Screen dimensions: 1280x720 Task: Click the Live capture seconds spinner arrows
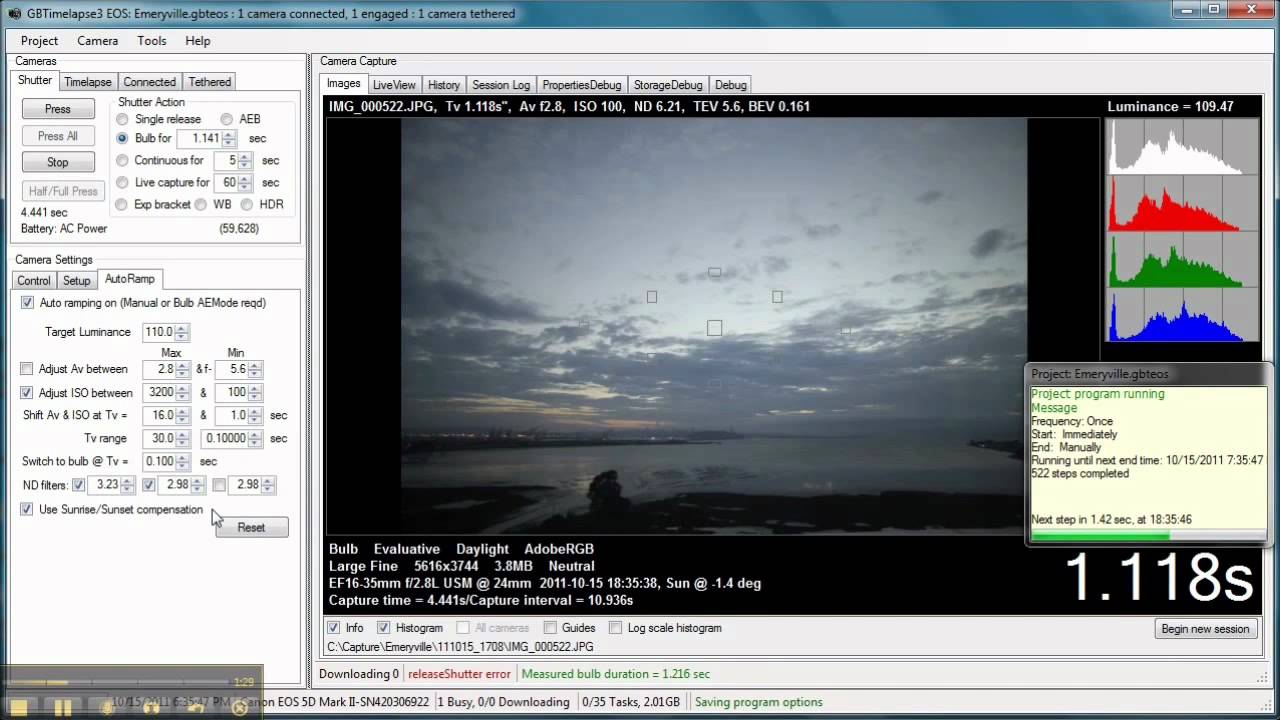coord(245,183)
